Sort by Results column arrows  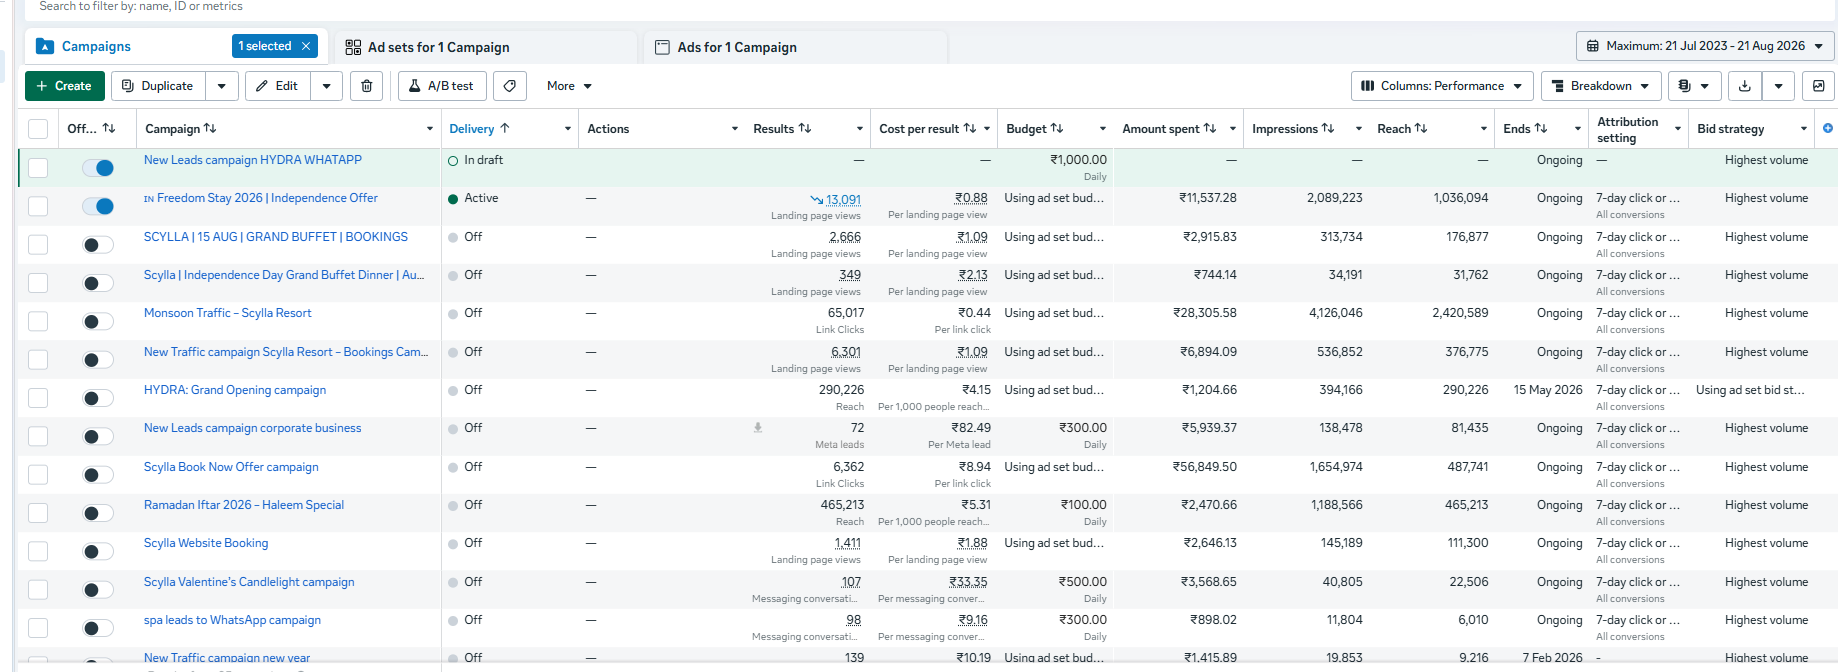pyautogui.click(x=805, y=128)
